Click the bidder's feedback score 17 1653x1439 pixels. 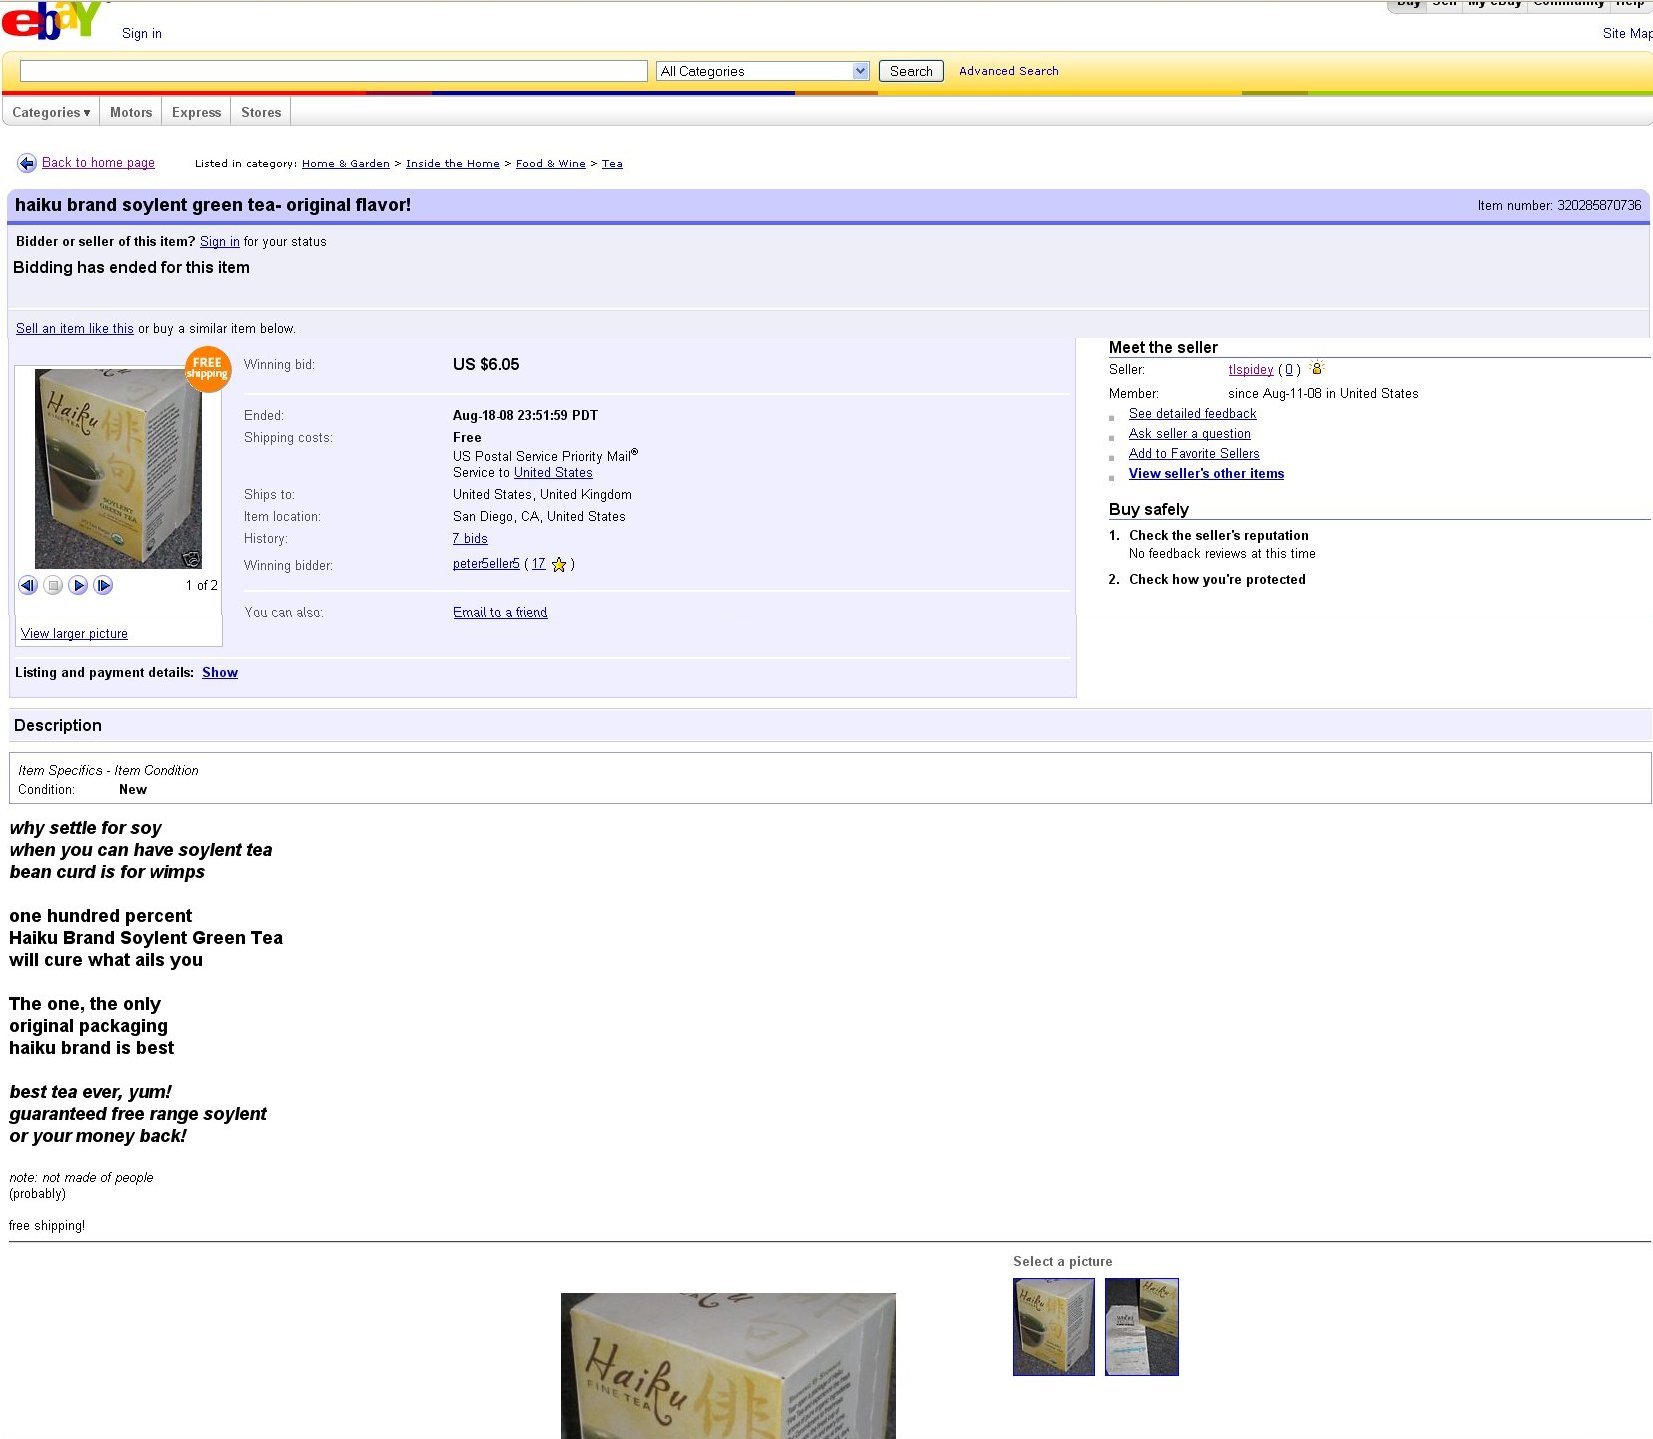coord(538,563)
